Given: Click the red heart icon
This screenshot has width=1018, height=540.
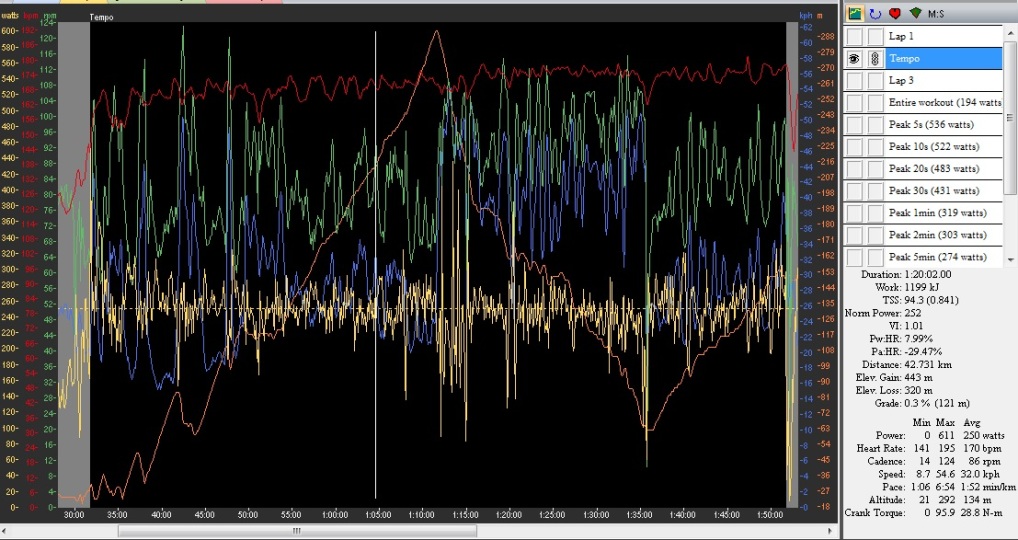Looking at the screenshot, I should coord(896,14).
